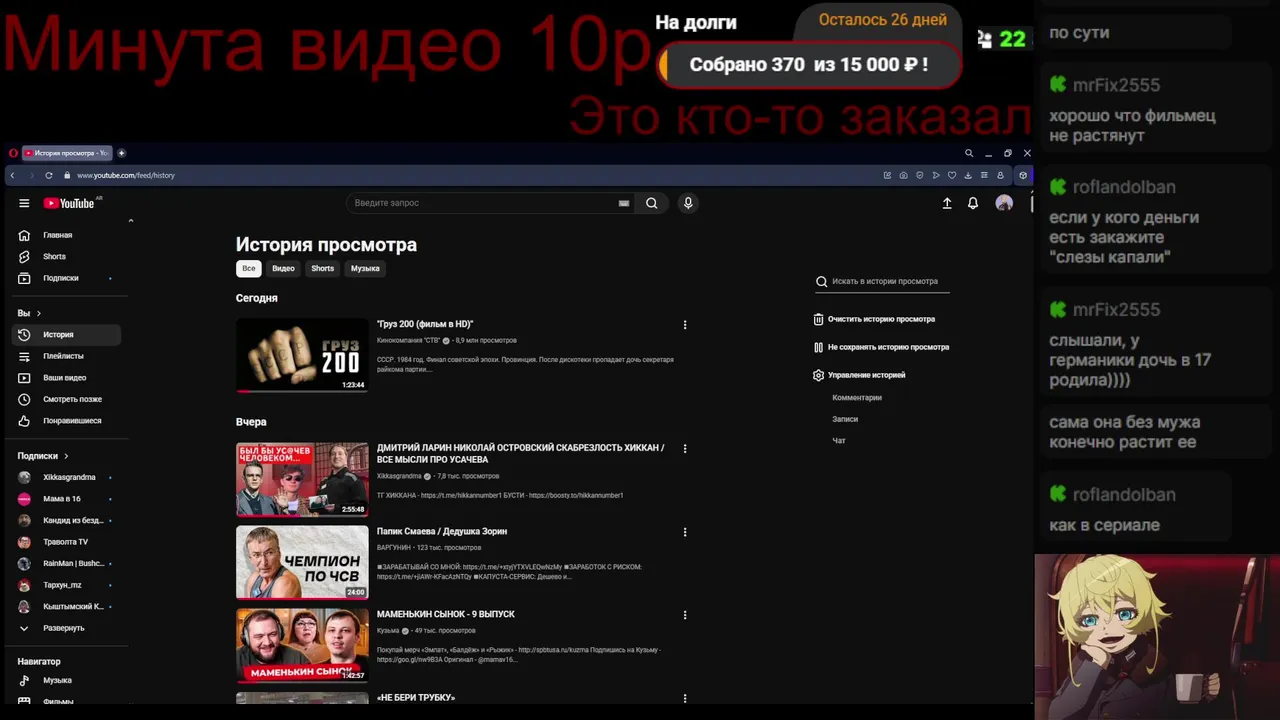The height and width of the screenshot is (720, 1280).
Task: Open Траволта TV channel subscription
Action: (68, 542)
